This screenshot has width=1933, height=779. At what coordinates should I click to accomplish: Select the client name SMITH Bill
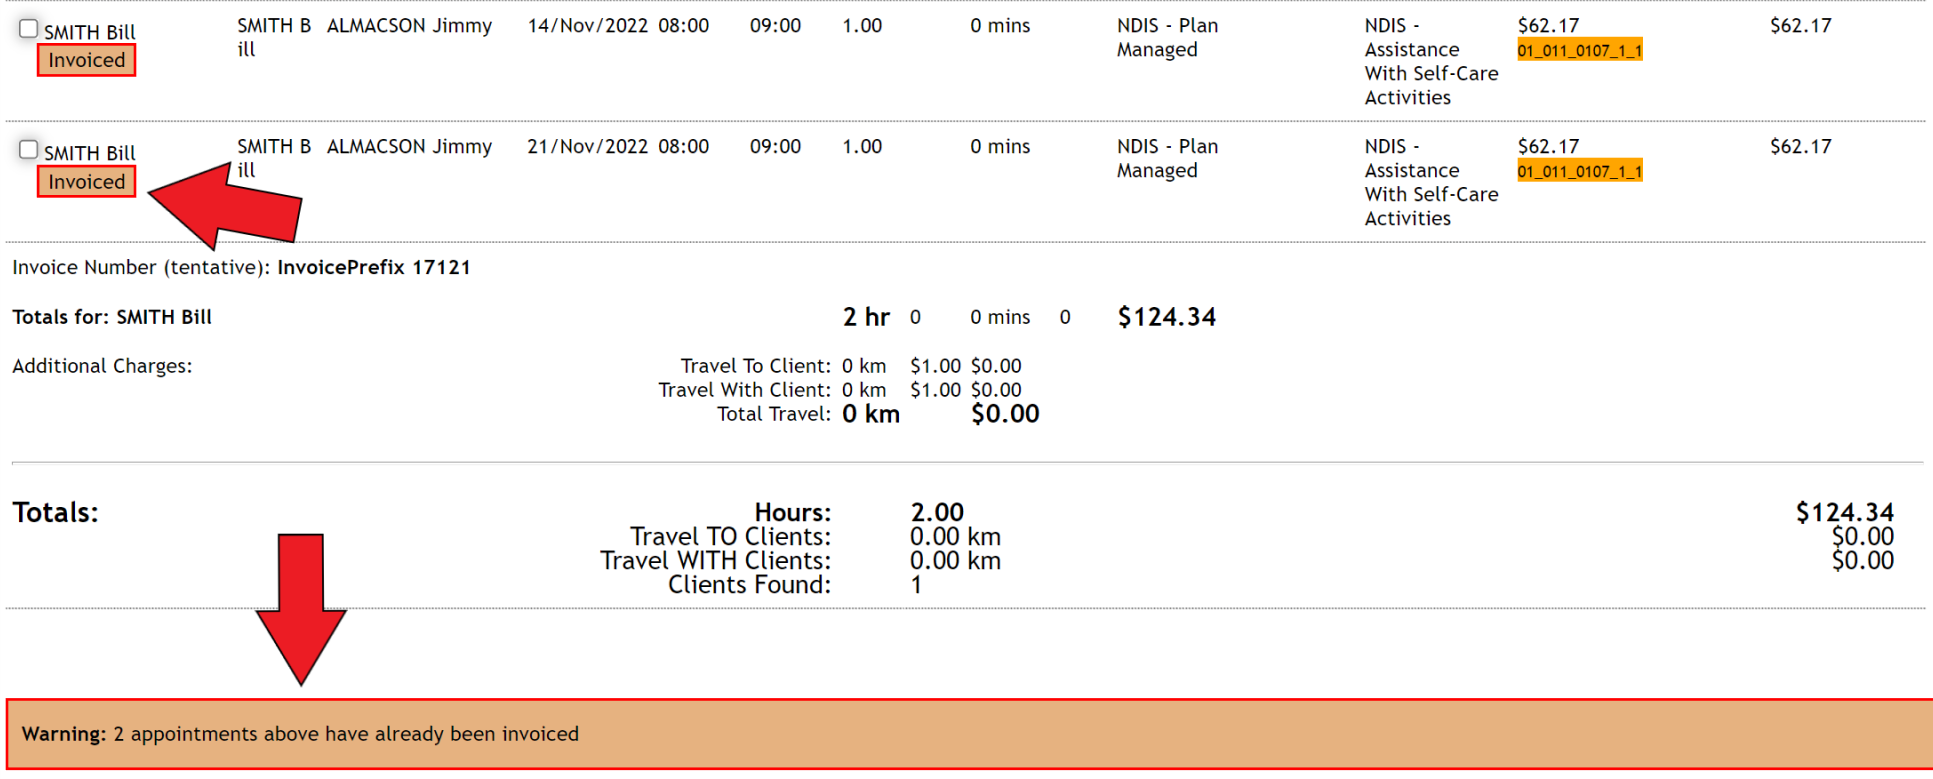point(89,31)
